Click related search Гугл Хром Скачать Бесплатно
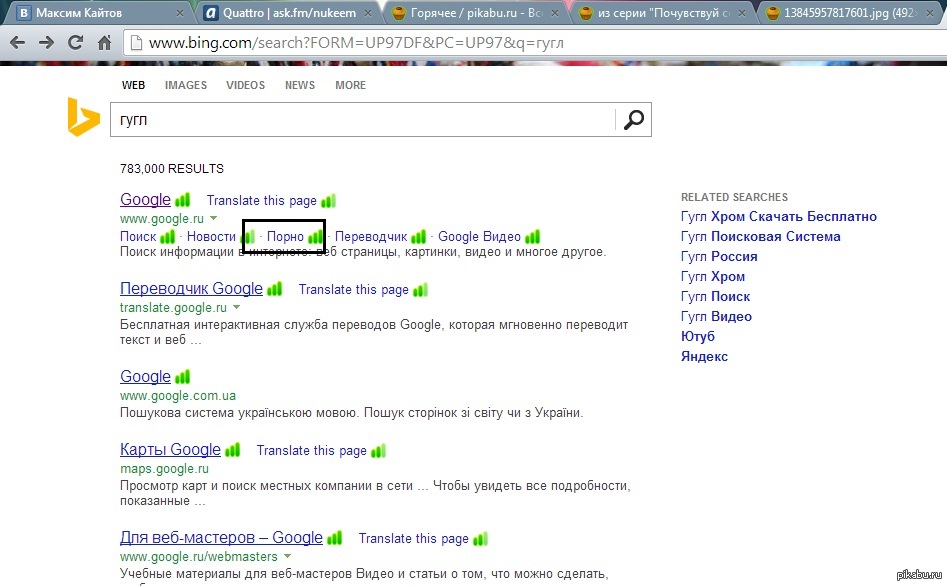This screenshot has width=947, height=586. (x=778, y=216)
